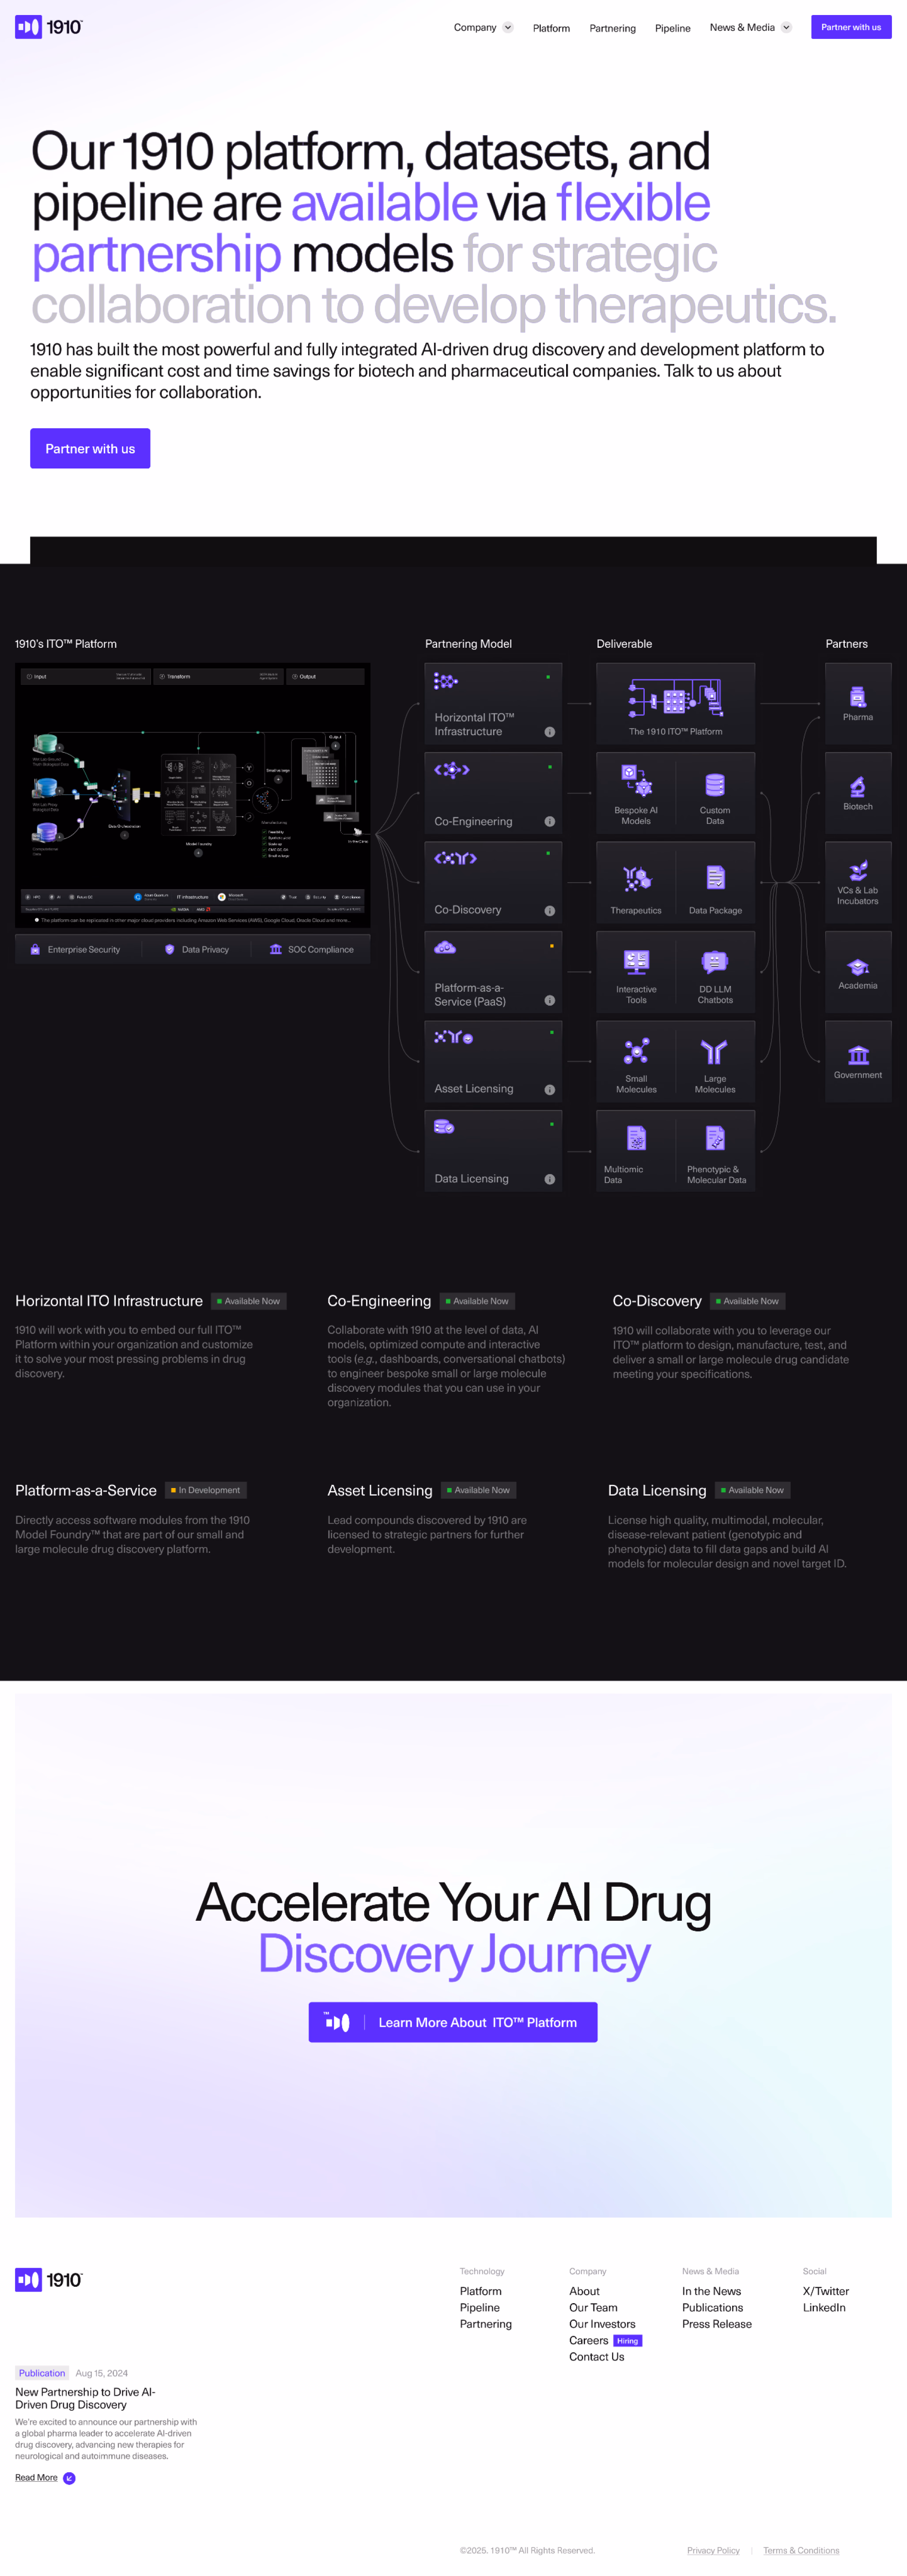Image resolution: width=907 pixels, height=2576 pixels.
Task: Open the Pipeline nav item
Action: (672, 28)
